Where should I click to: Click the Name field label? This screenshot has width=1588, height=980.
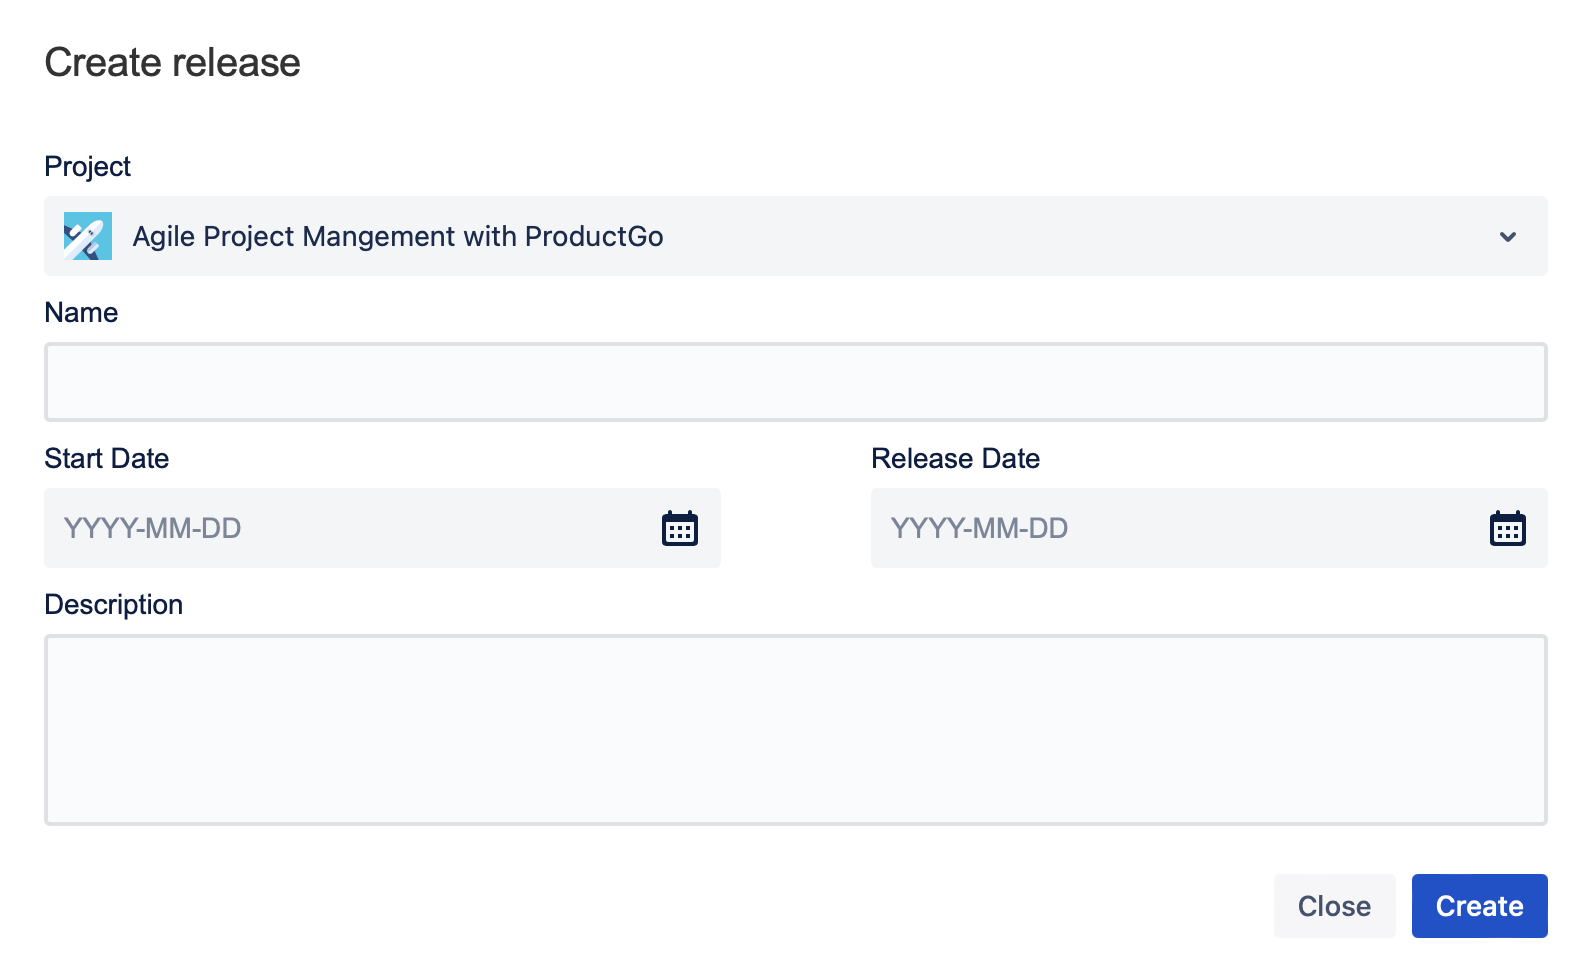click(x=81, y=312)
